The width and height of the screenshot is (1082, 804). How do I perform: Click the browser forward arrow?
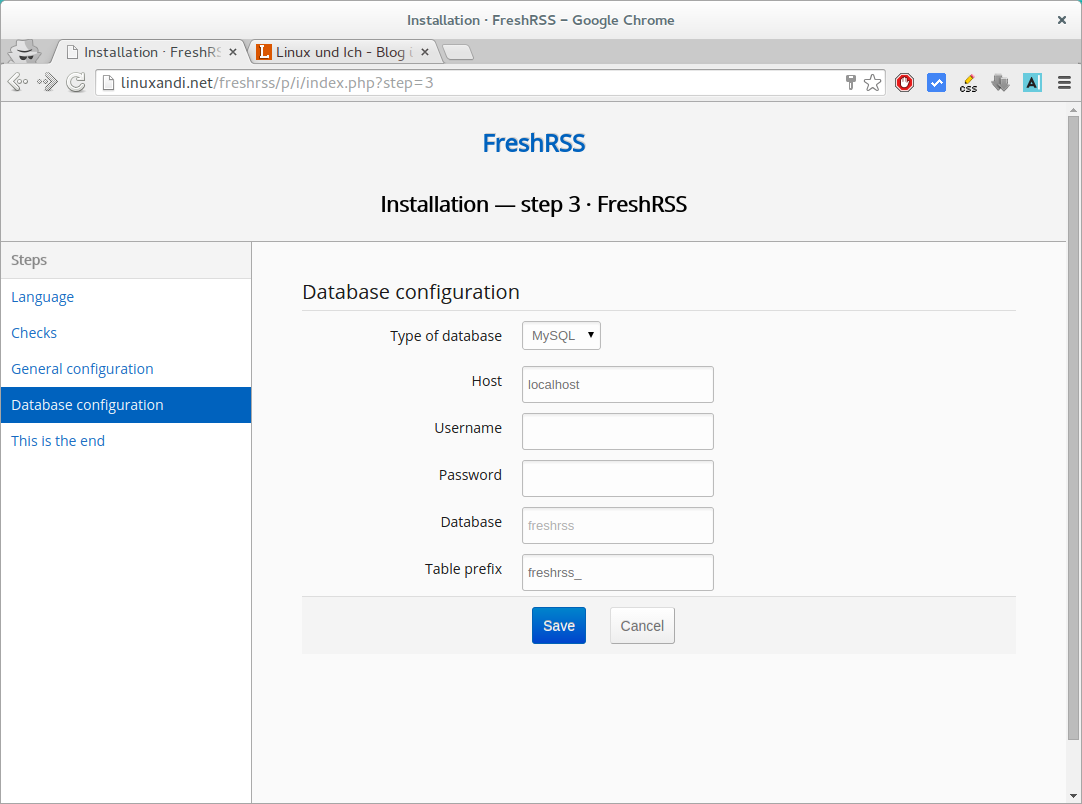47,83
